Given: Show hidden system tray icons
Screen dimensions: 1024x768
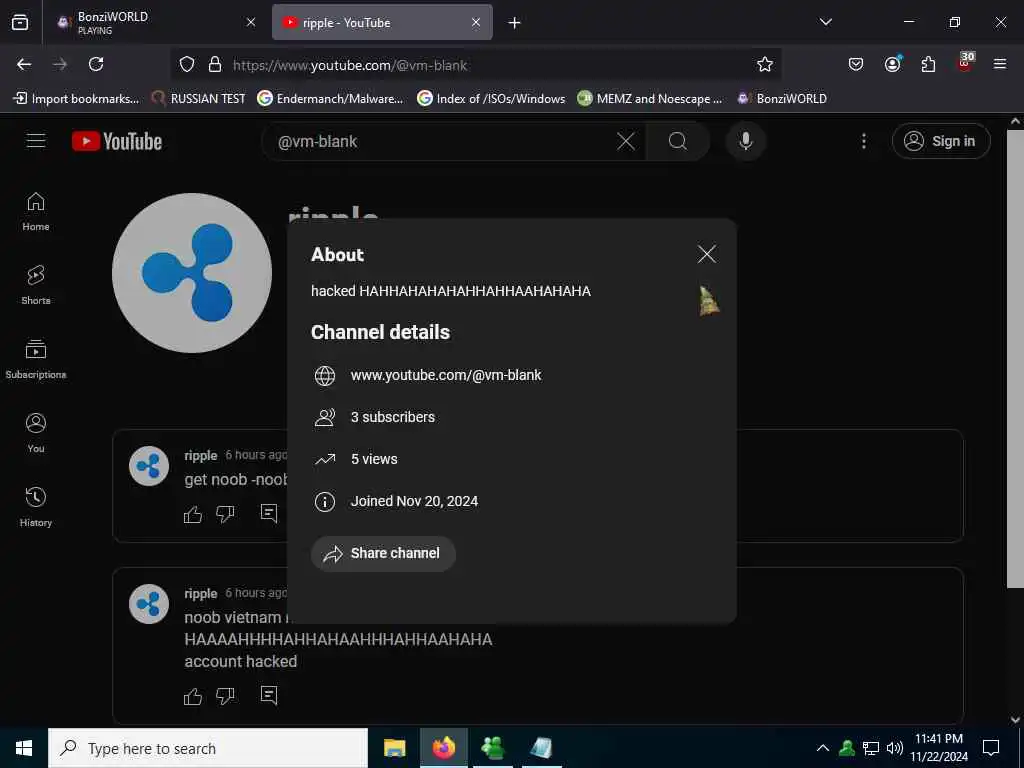Looking at the screenshot, I should 823,748.
